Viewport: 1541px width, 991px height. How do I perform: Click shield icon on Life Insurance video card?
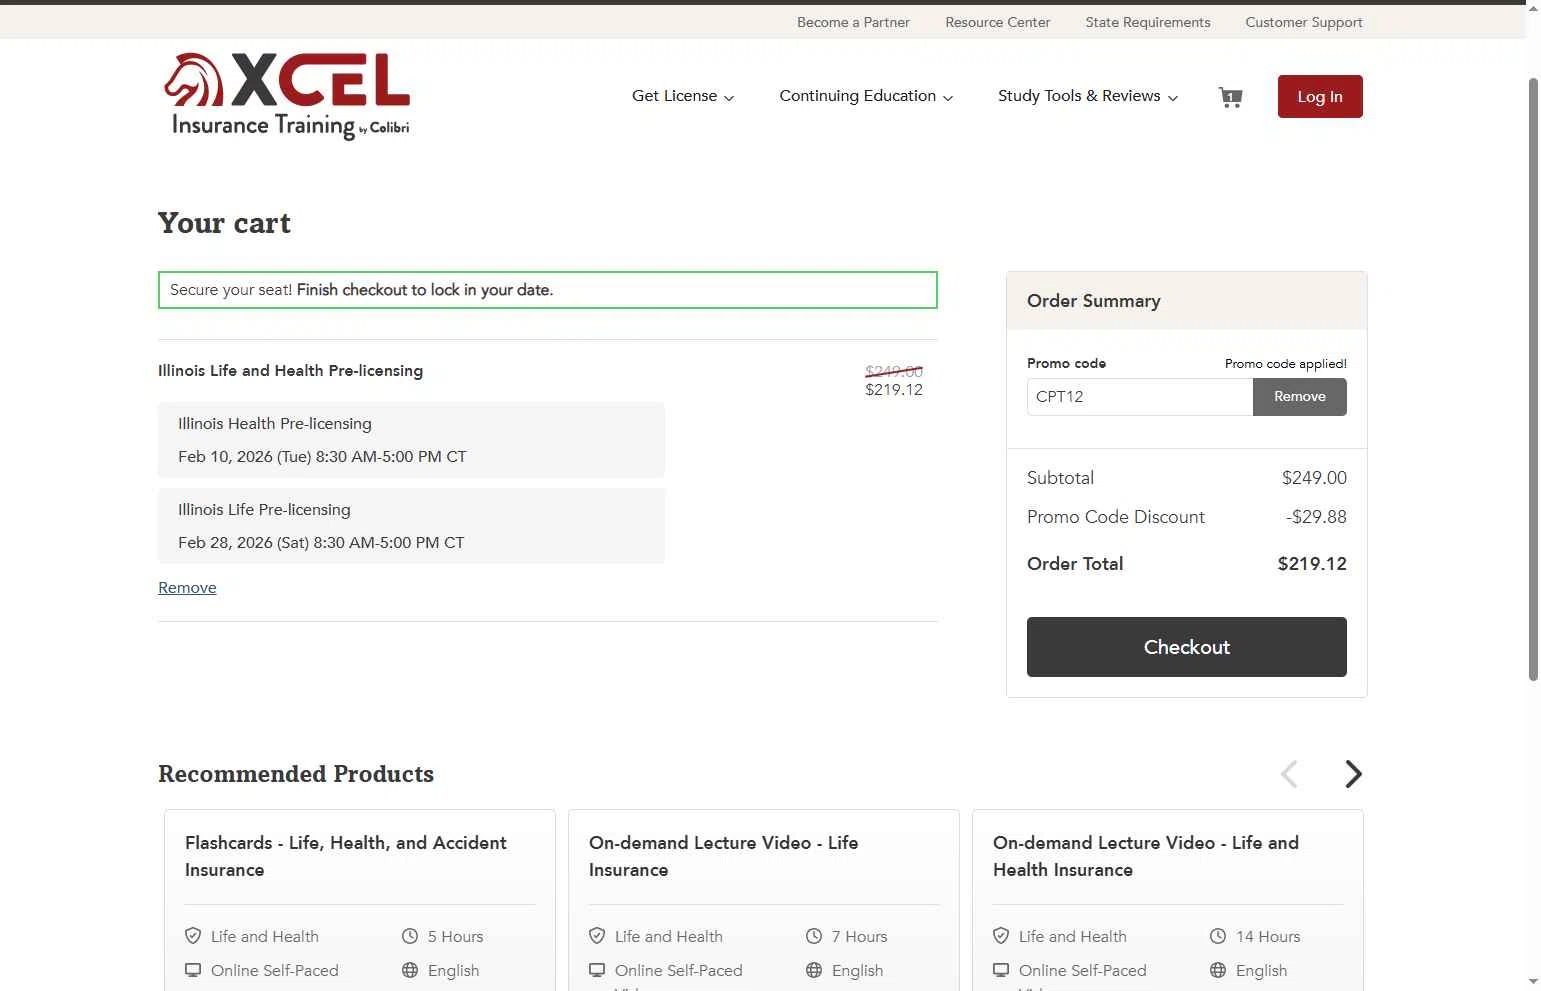click(597, 936)
